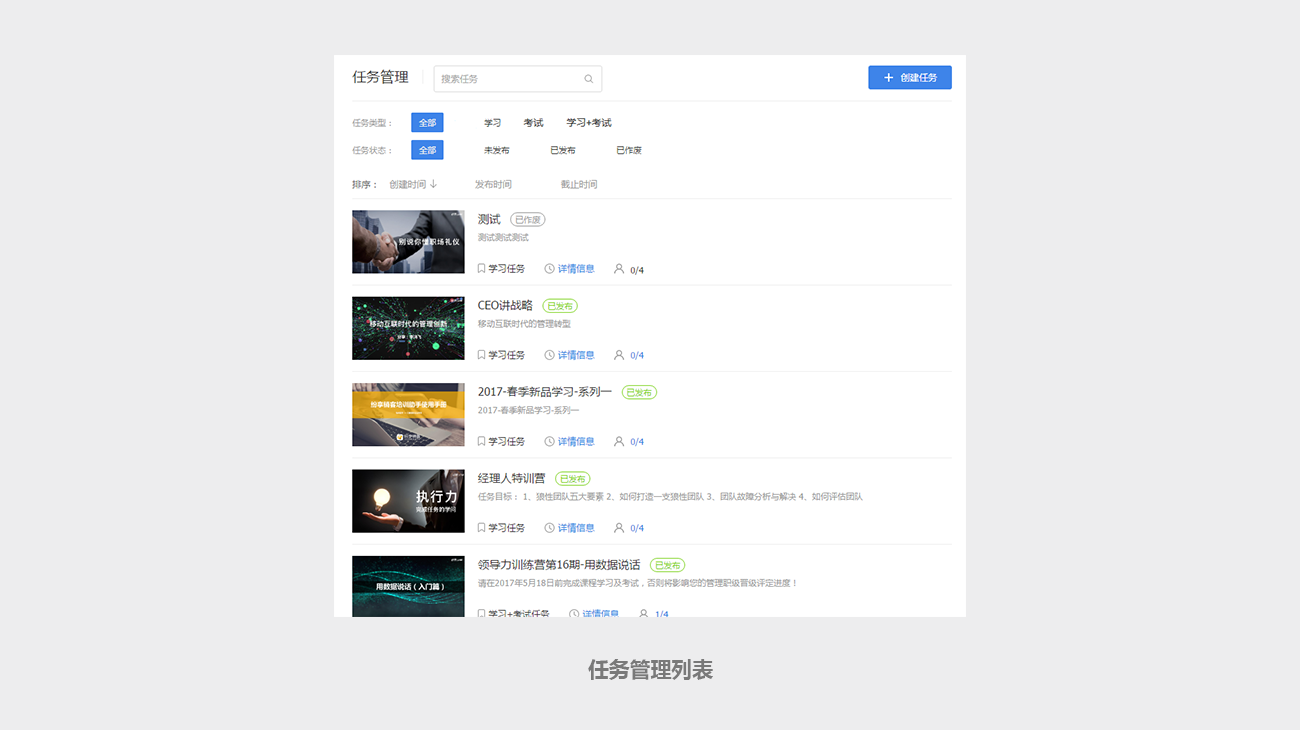Click person icon for CEO讲战略 task
1300x730 pixels.
(619, 355)
